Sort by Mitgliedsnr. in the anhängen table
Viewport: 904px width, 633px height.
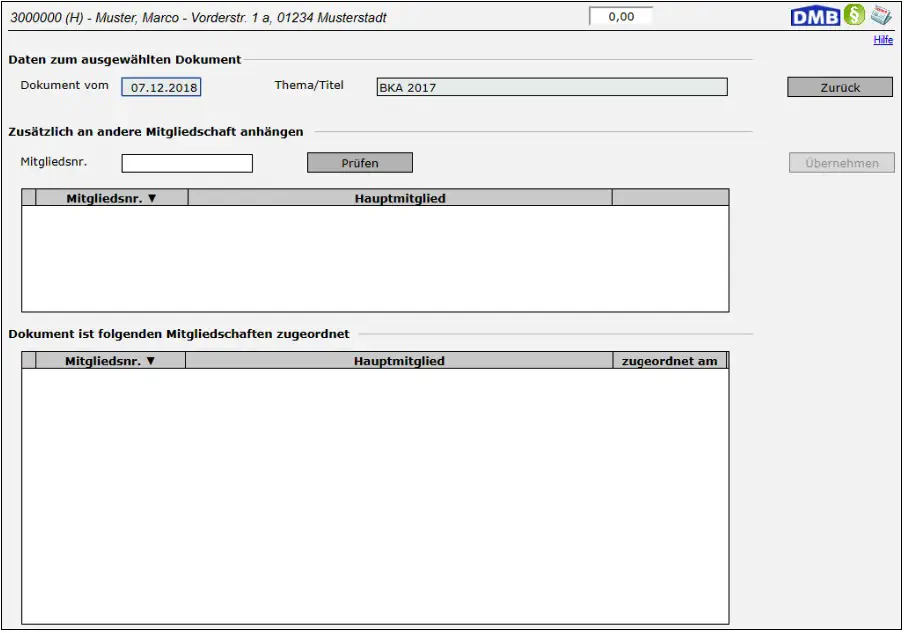pyautogui.click(x=111, y=198)
